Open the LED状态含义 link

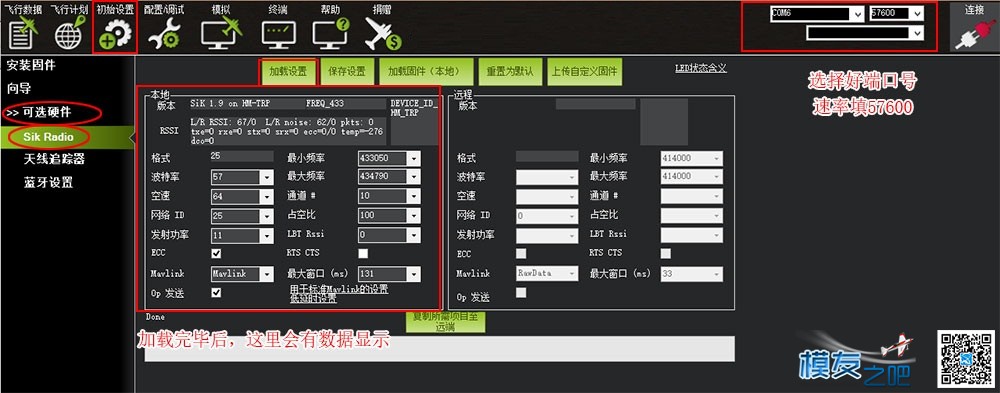click(x=700, y=68)
